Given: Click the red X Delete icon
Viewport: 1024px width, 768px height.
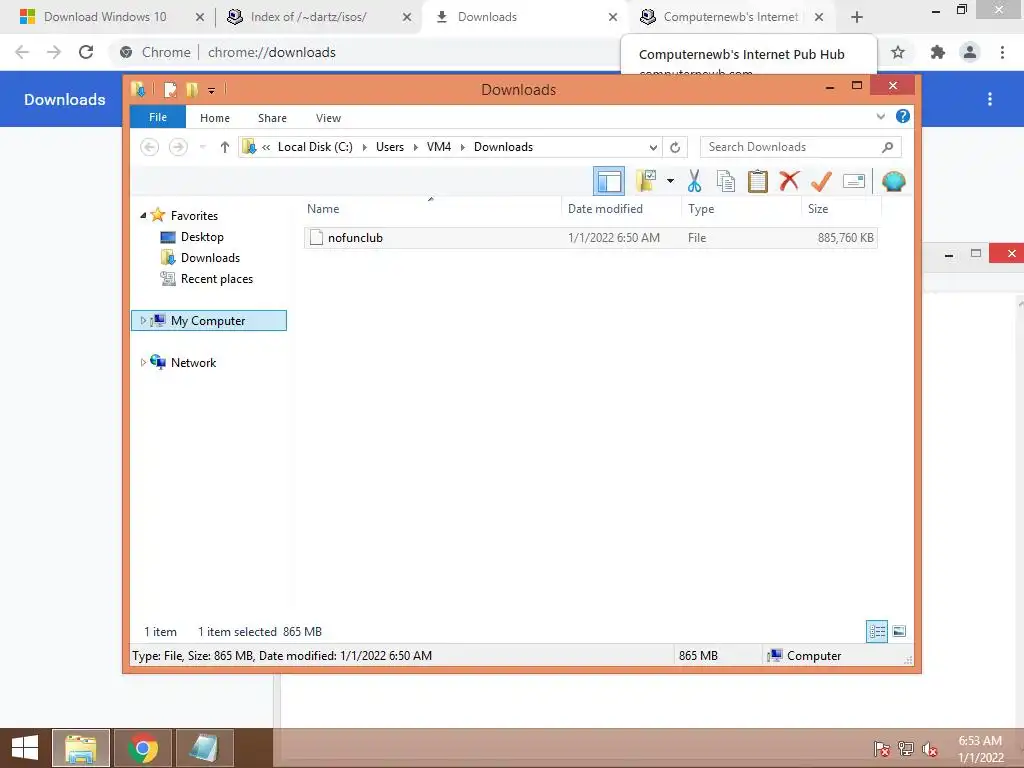Looking at the screenshot, I should [789, 181].
